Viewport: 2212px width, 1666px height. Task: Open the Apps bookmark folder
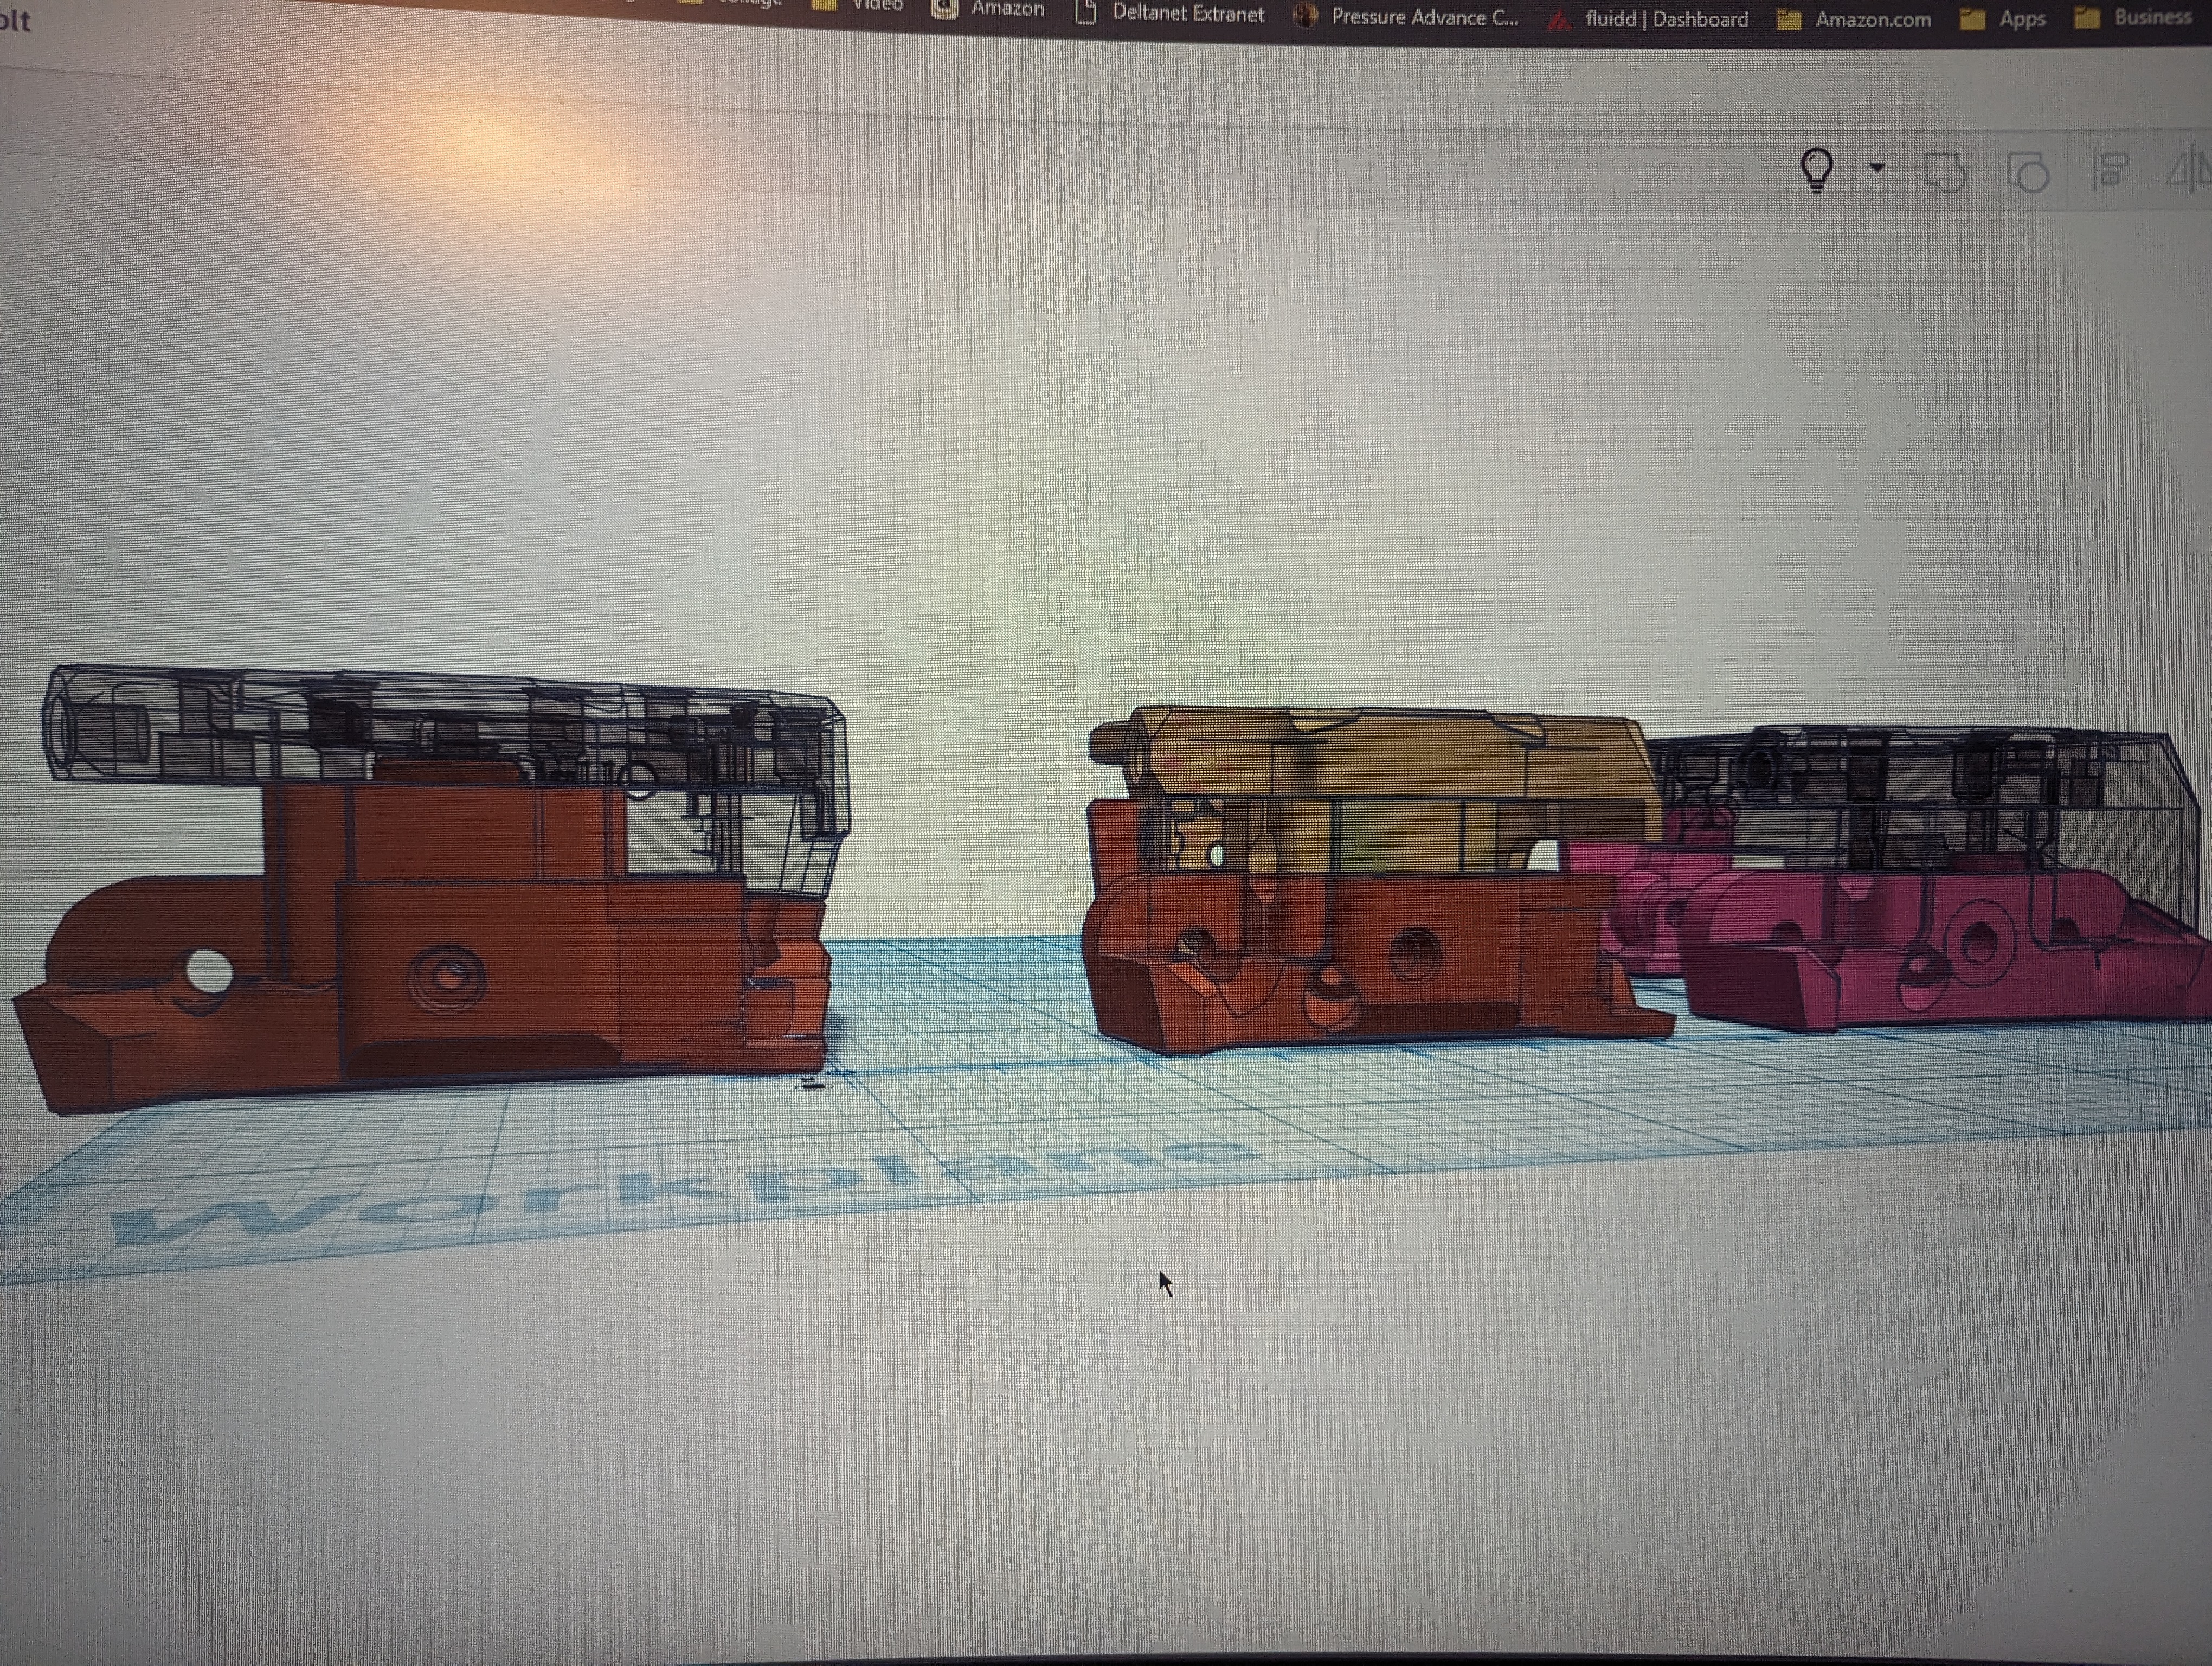click(x=2003, y=19)
